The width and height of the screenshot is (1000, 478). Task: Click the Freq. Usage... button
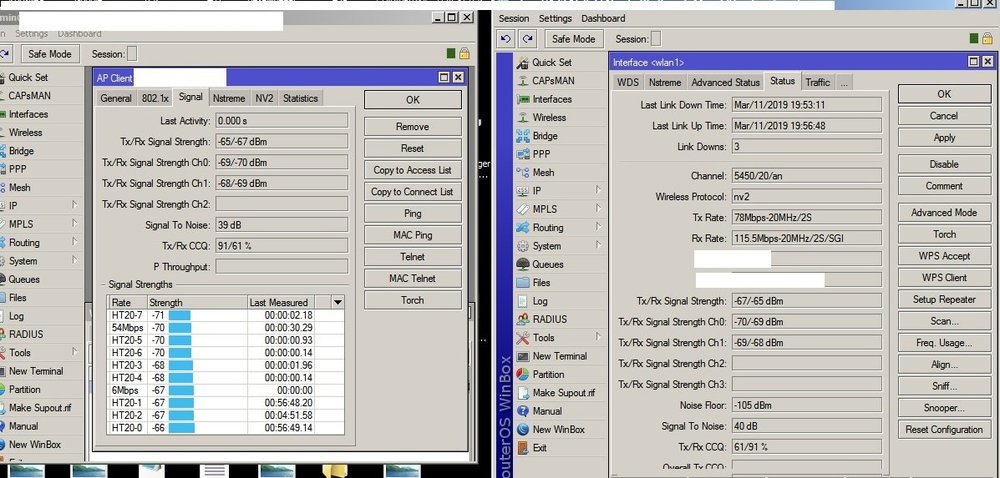tap(943, 342)
